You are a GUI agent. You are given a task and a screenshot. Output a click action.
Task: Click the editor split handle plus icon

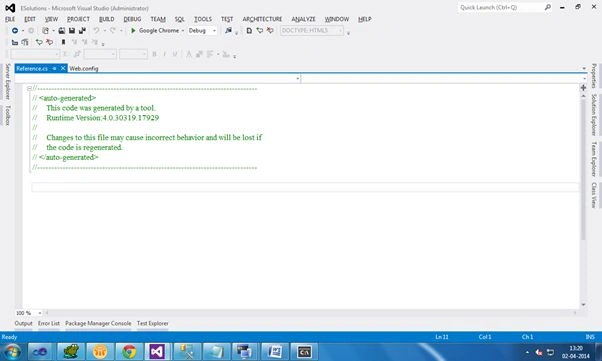point(583,88)
